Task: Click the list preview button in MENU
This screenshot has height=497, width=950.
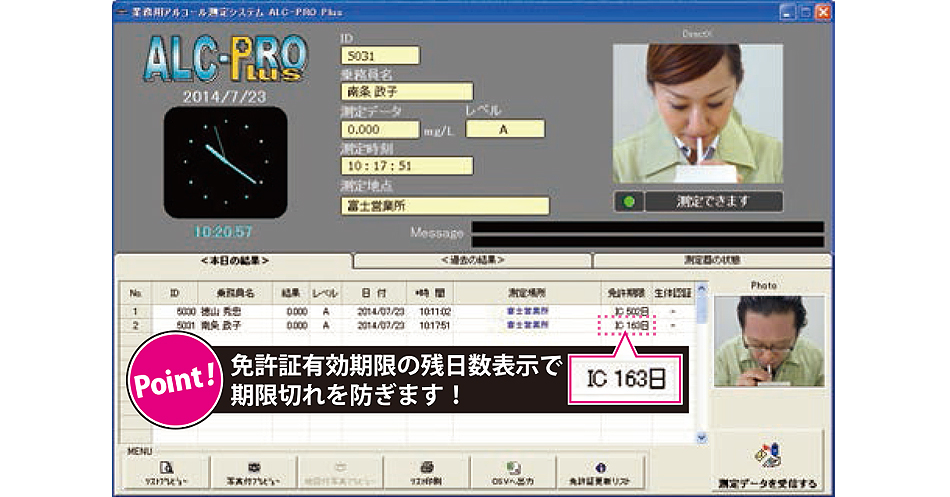Action: 166,473
